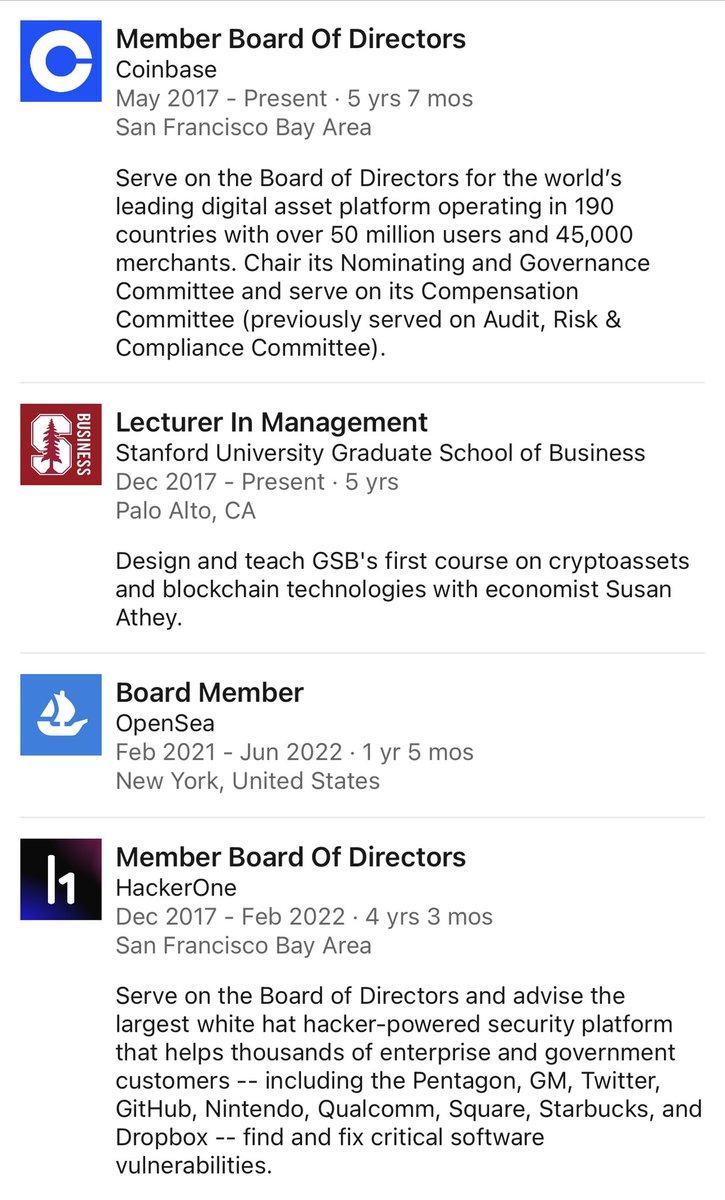Click the Dec 2017 - Feb 2022 dates
Screen dimensions: 725x1200
pyautogui.click(x=231, y=916)
